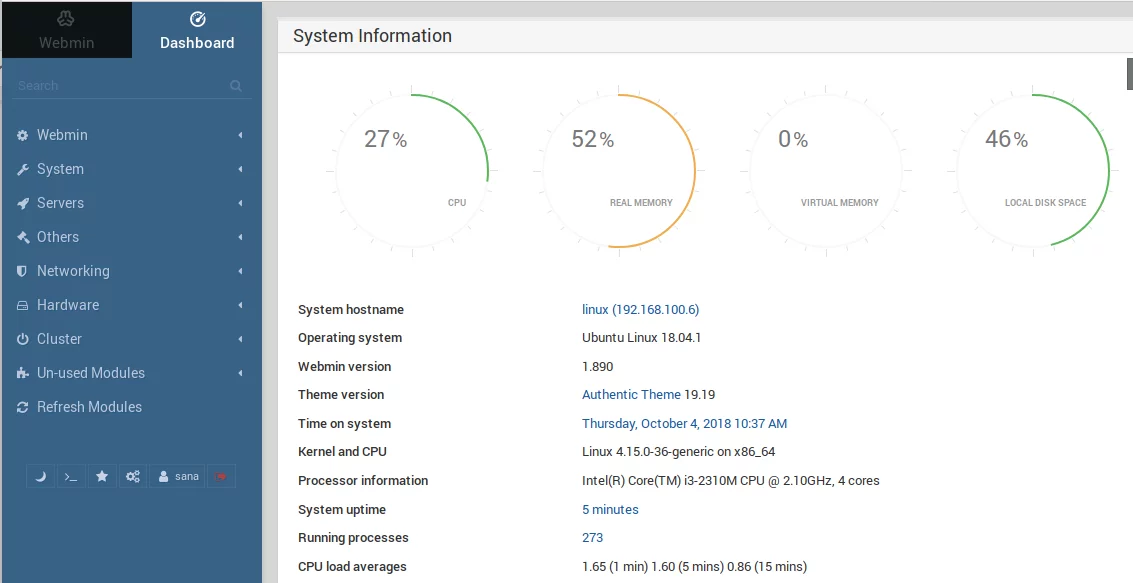Open the linux (192.168.100.6) hostname link
1133x583 pixels.
640,310
